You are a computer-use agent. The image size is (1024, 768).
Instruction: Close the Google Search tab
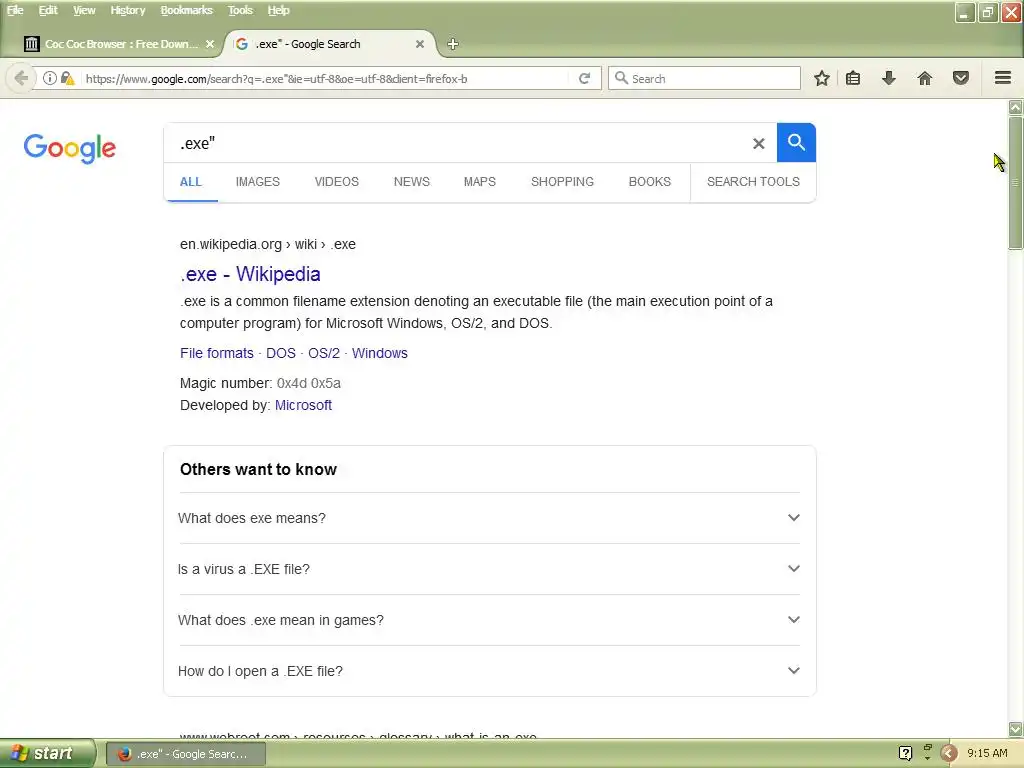tap(420, 44)
